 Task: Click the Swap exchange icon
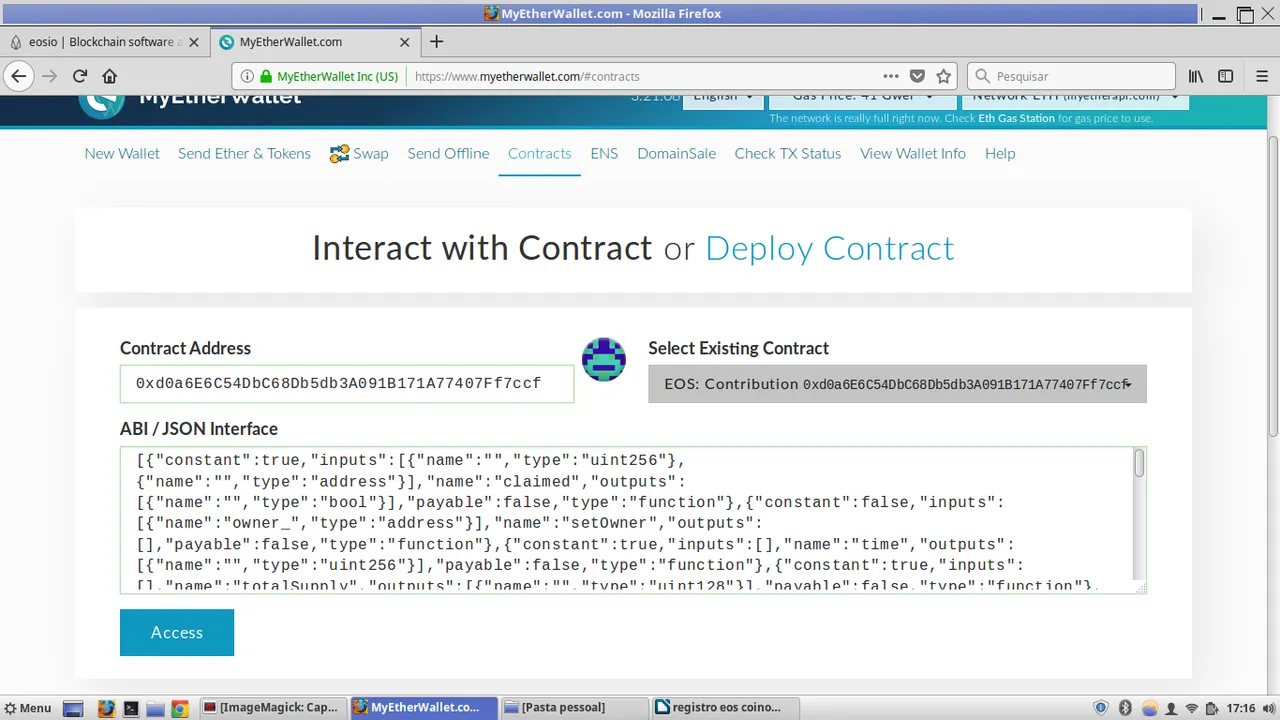click(x=338, y=154)
